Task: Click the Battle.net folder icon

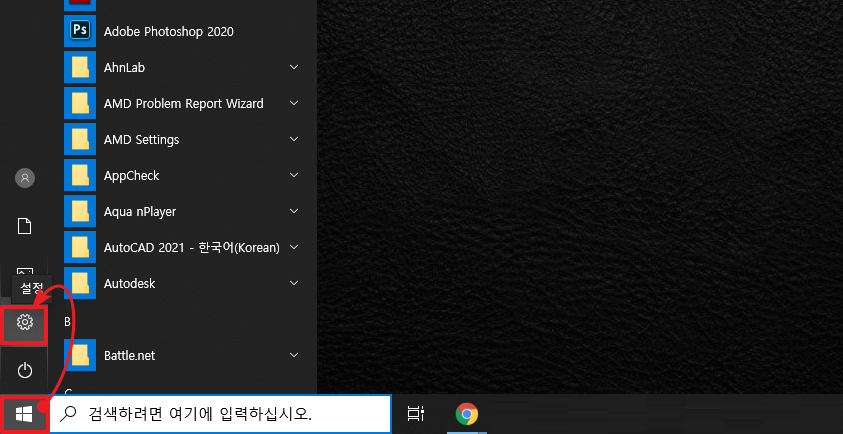Action: pyautogui.click(x=80, y=355)
